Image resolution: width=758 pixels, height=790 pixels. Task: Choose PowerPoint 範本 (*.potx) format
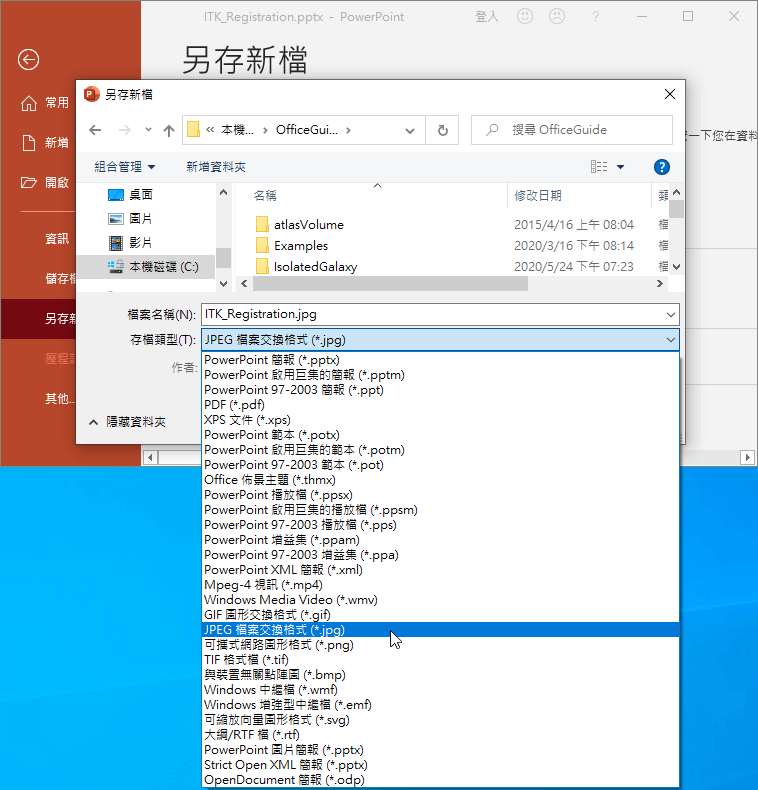pyautogui.click(x=440, y=435)
